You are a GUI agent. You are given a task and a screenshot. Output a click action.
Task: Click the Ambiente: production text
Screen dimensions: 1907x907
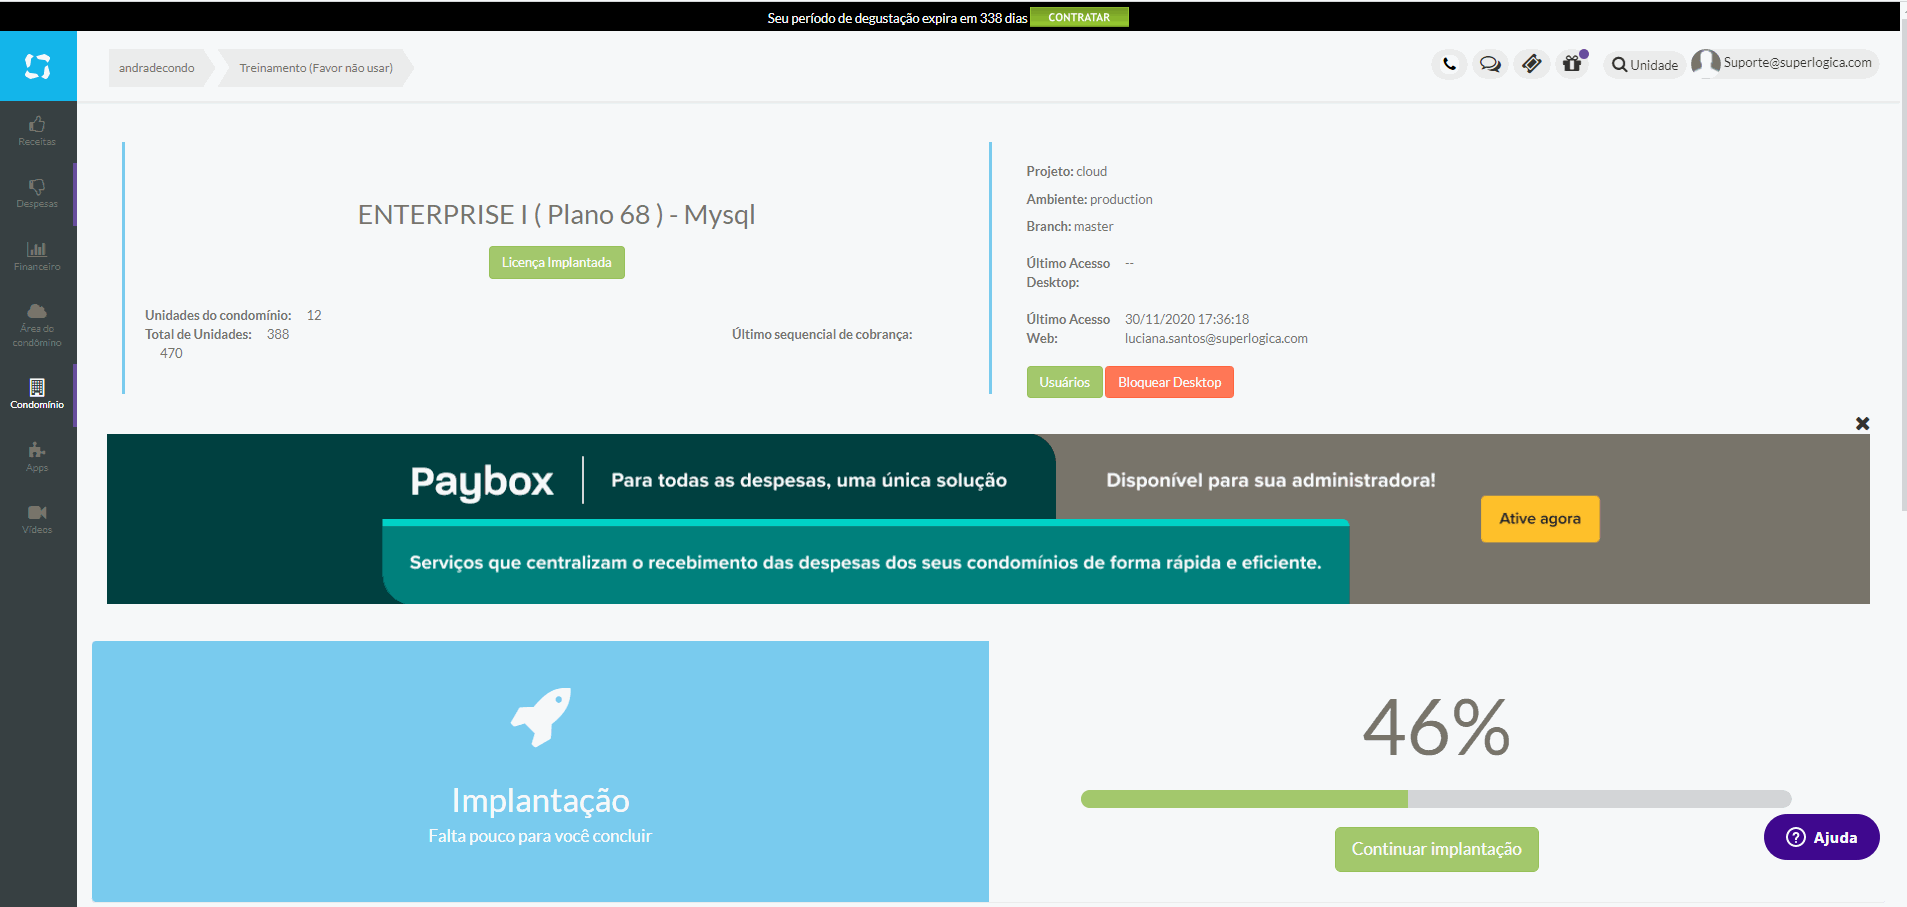tap(1089, 200)
